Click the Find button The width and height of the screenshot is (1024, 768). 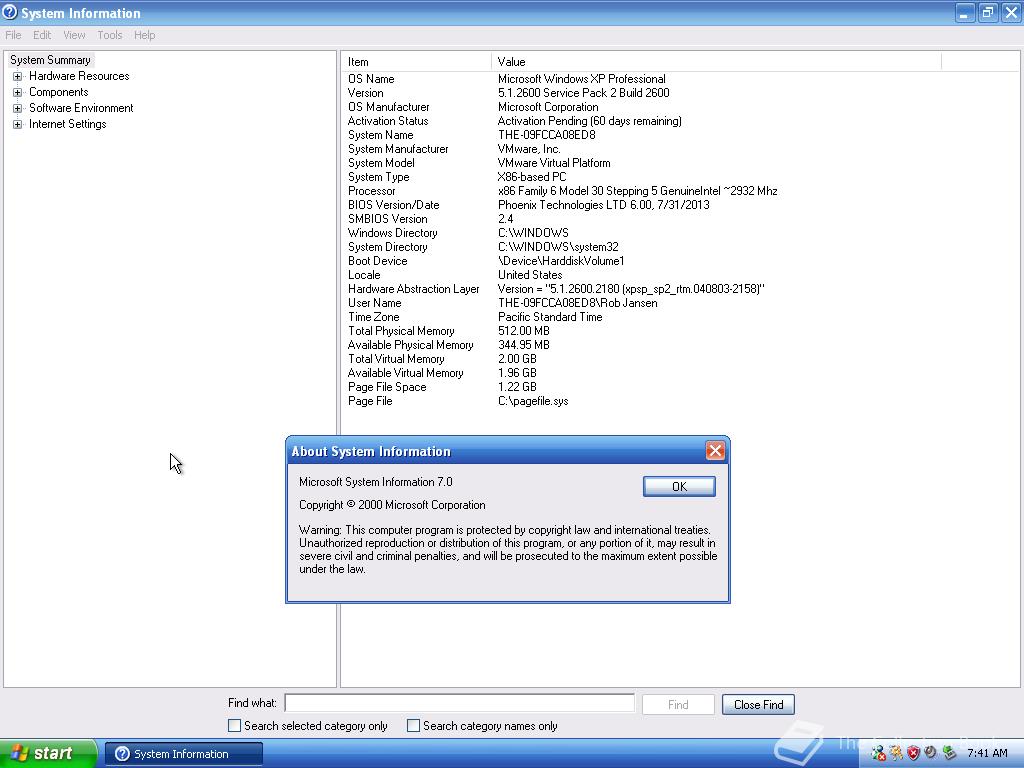678,705
